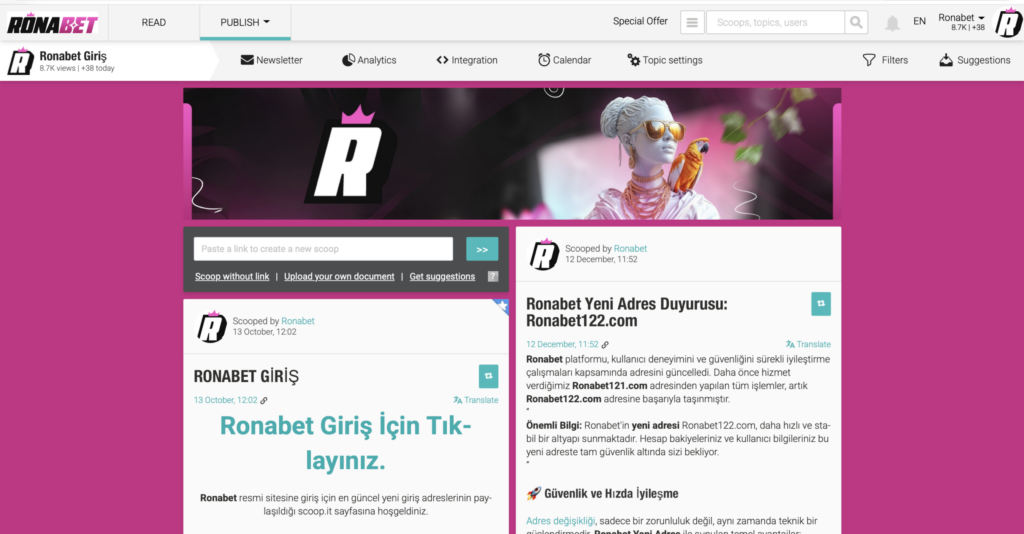The height and width of the screenshot is (534, 1024).
Task: Click rescoop icon on Ronabet Yeni Adres post
Action: [820, 304]
